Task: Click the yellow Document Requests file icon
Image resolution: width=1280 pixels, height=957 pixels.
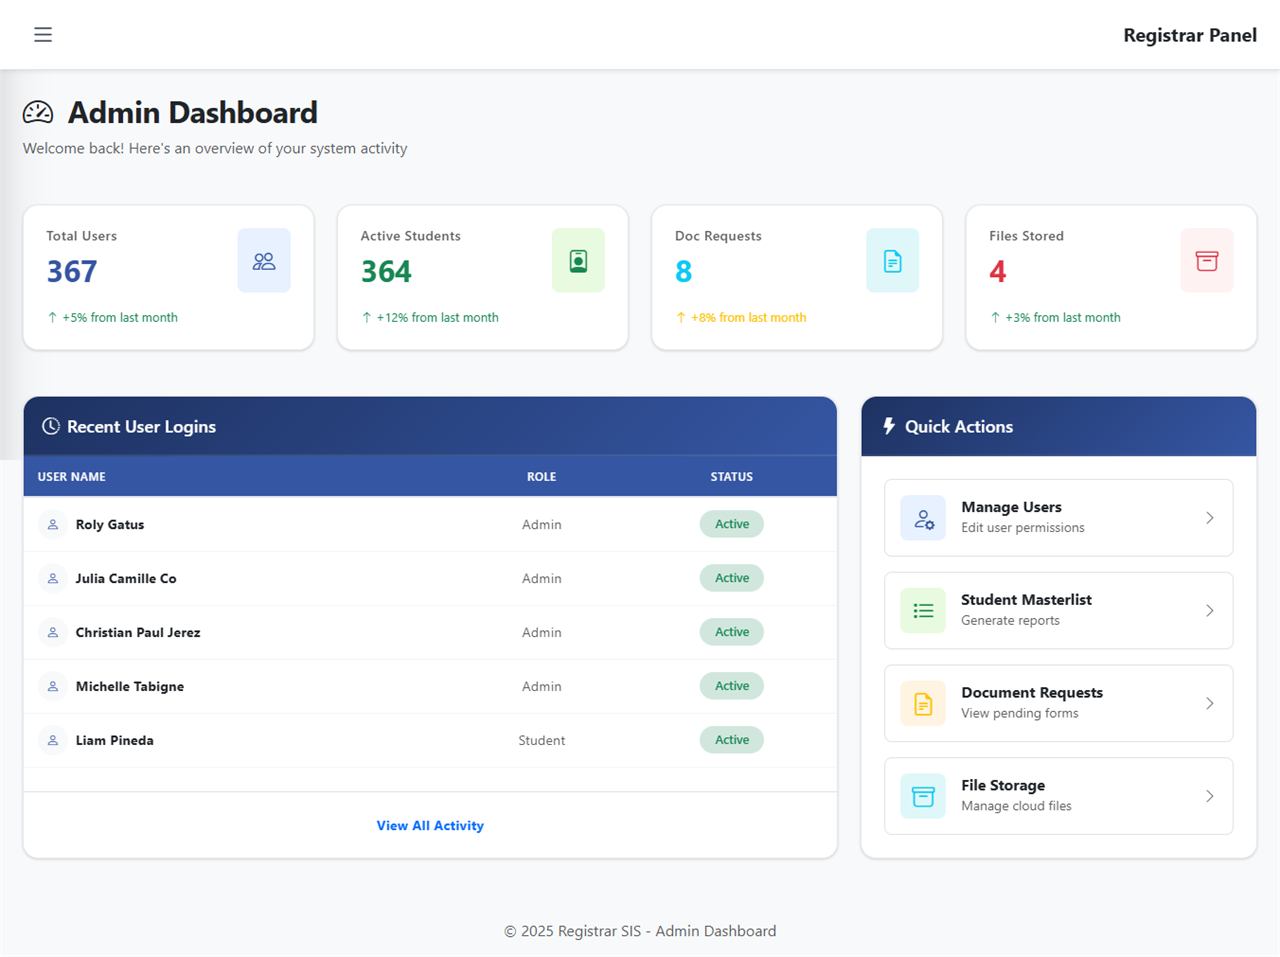Action: tap(923, 704)
